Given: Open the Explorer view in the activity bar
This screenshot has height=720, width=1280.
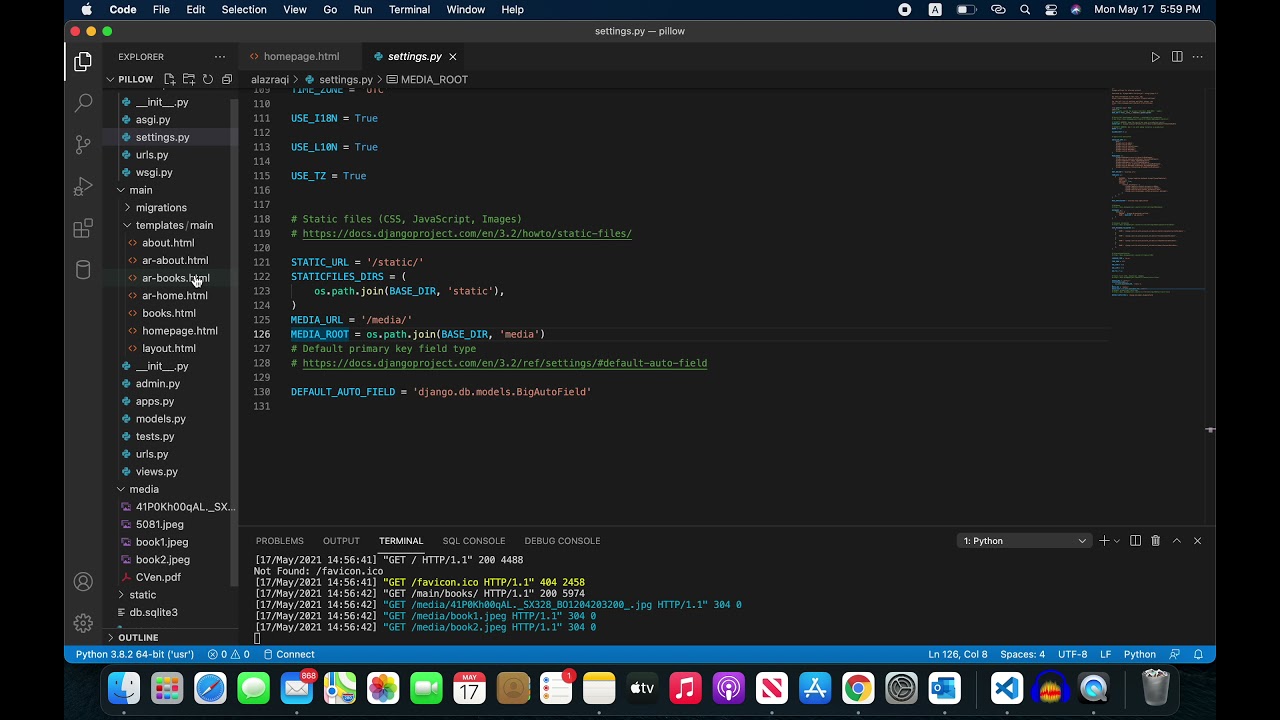Looking at the screenshot, I should tap(83, 63).
